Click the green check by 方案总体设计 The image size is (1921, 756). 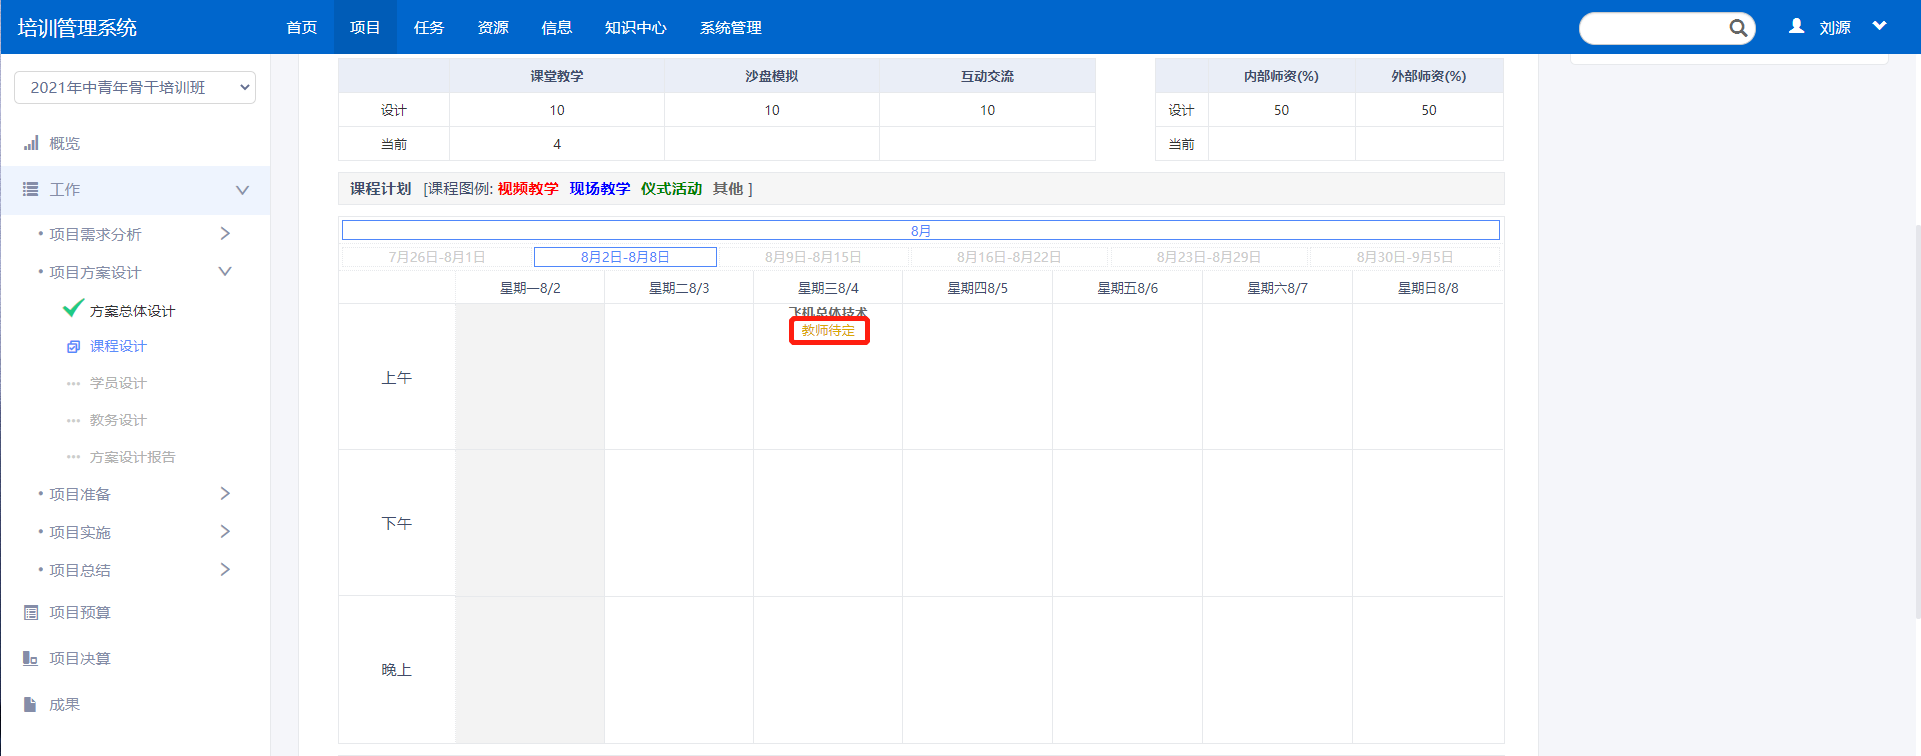[x=73, y=308]
